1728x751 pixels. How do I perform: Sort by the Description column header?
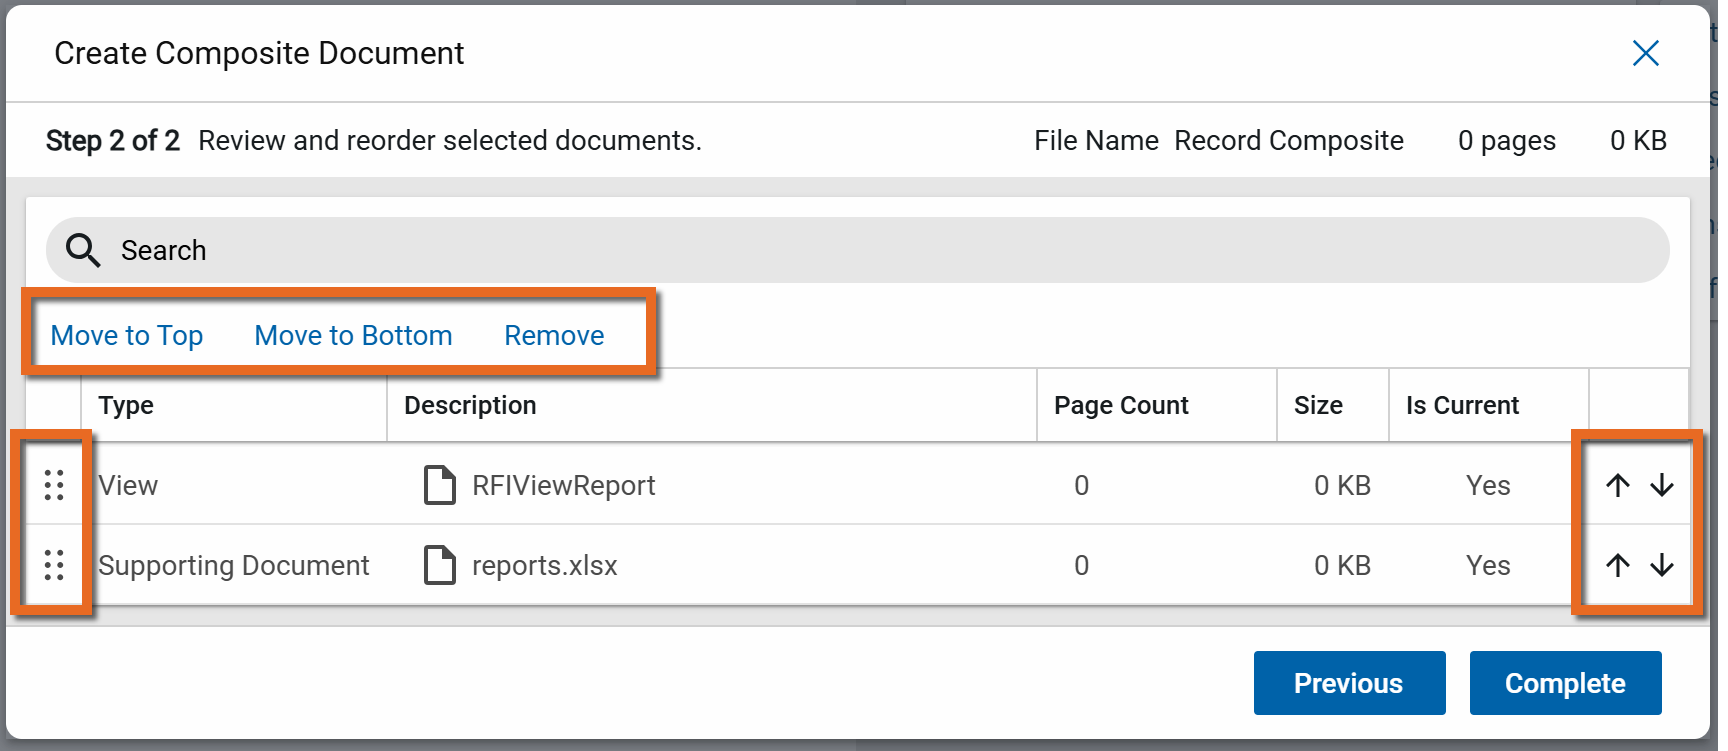(470, 405)
